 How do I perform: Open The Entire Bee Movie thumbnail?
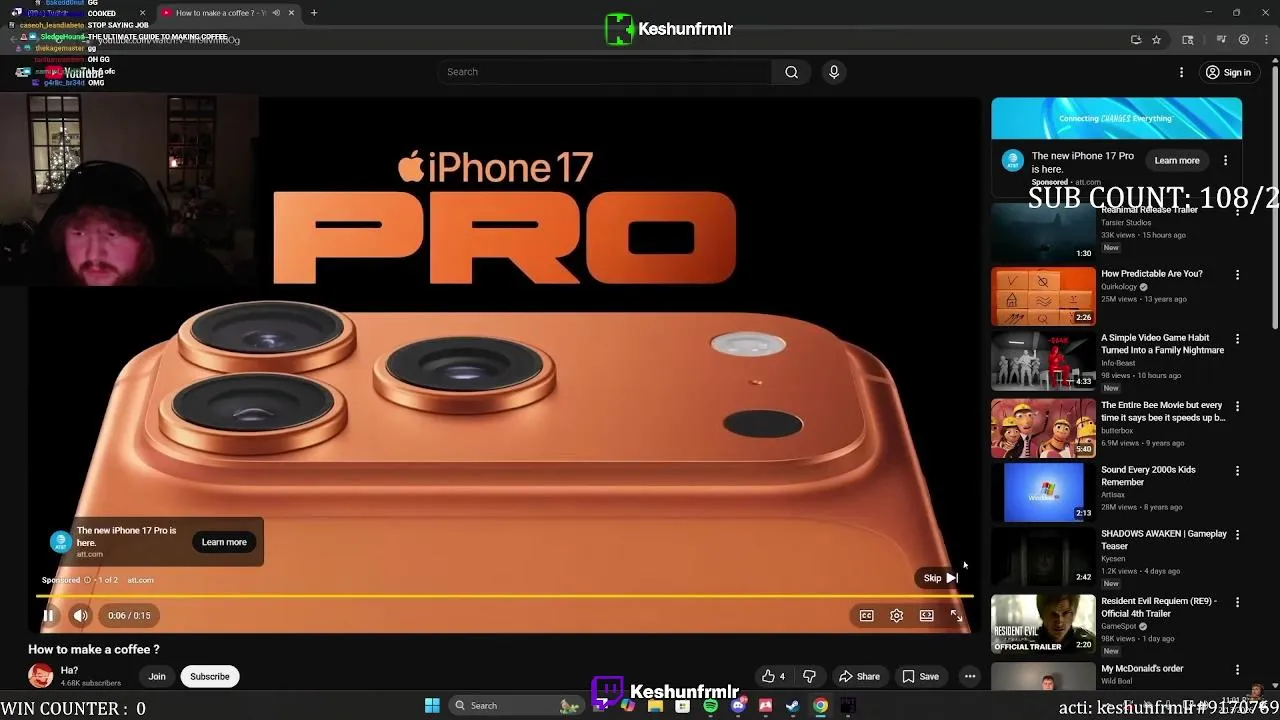click(x=1043, y=428)
